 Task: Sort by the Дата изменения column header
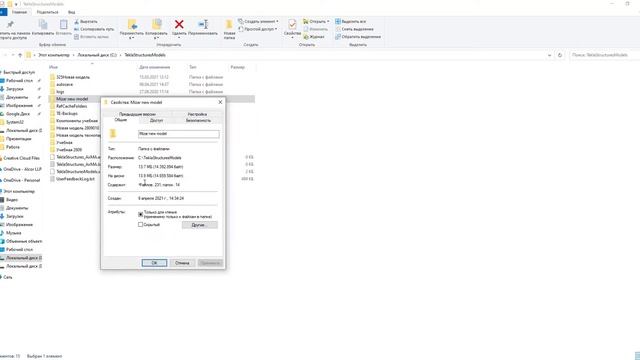tap(155, 67)
